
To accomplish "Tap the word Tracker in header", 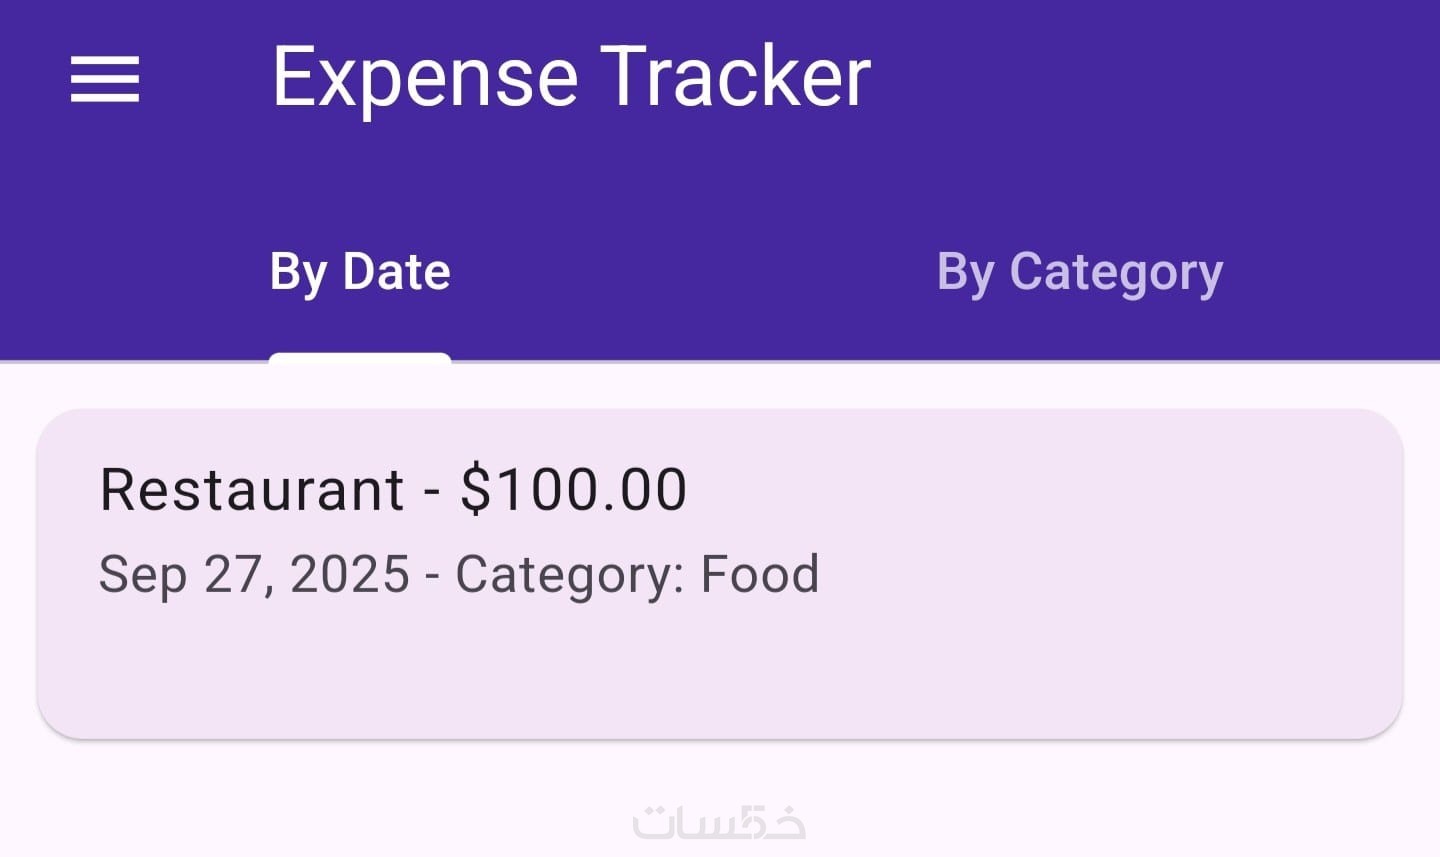I will click(x=735, y=77).
